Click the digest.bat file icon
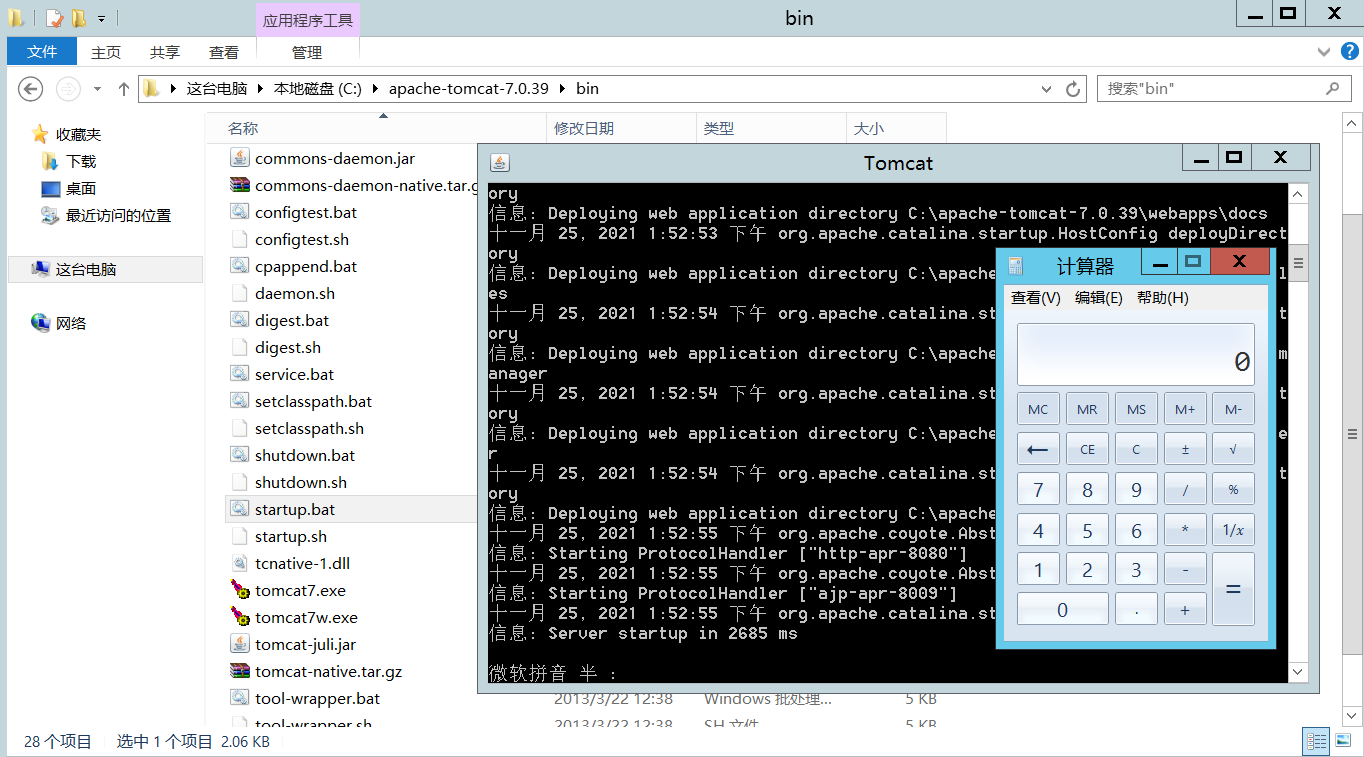 pyautogui.click(x=239, y=320)
